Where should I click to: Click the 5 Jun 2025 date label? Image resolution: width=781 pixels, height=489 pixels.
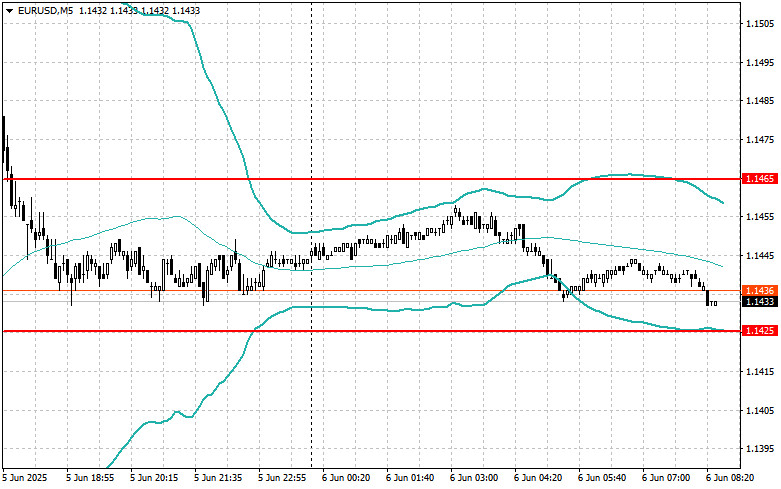coord(25,478)
